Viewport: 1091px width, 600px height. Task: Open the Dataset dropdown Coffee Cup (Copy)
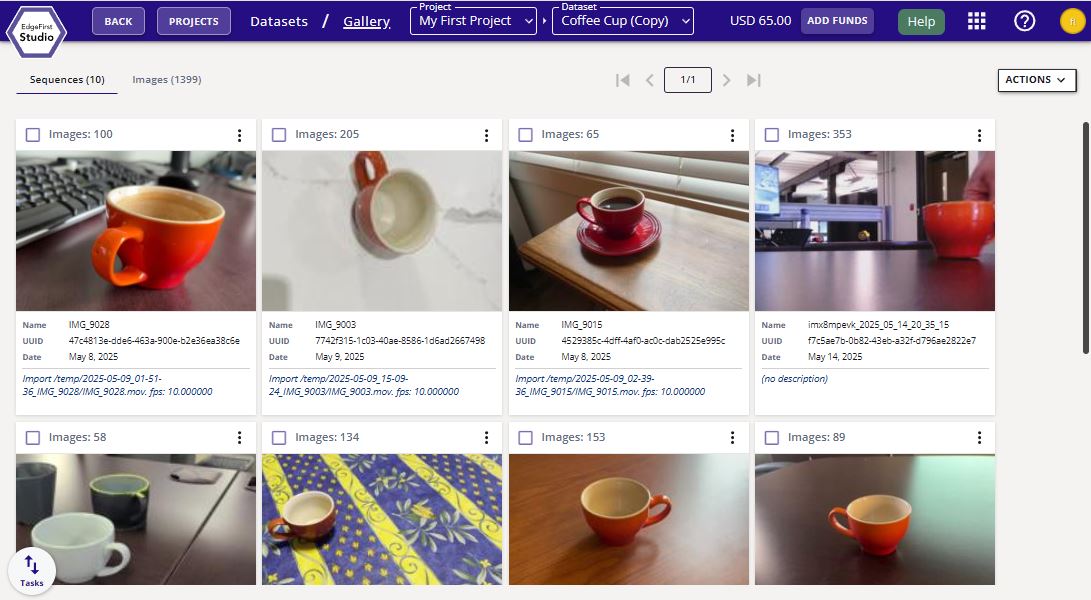622,21
